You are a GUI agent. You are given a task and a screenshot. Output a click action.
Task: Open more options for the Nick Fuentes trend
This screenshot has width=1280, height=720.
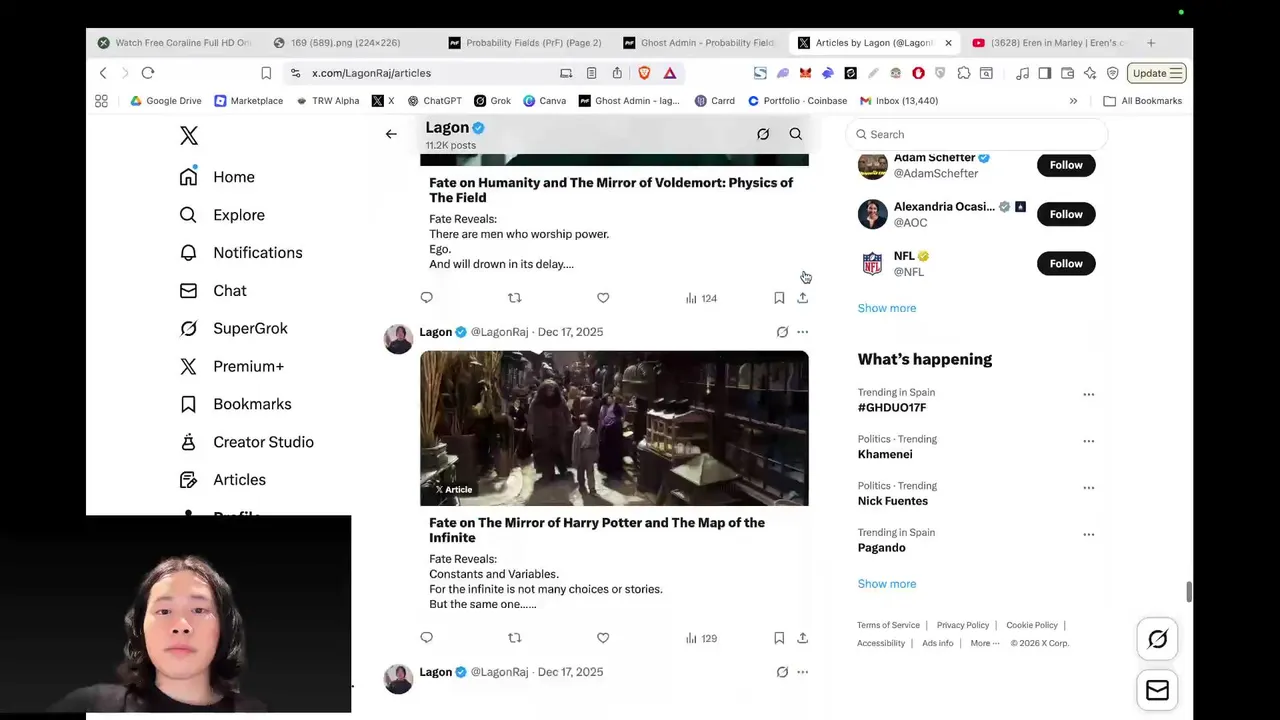pos(1089,488)
